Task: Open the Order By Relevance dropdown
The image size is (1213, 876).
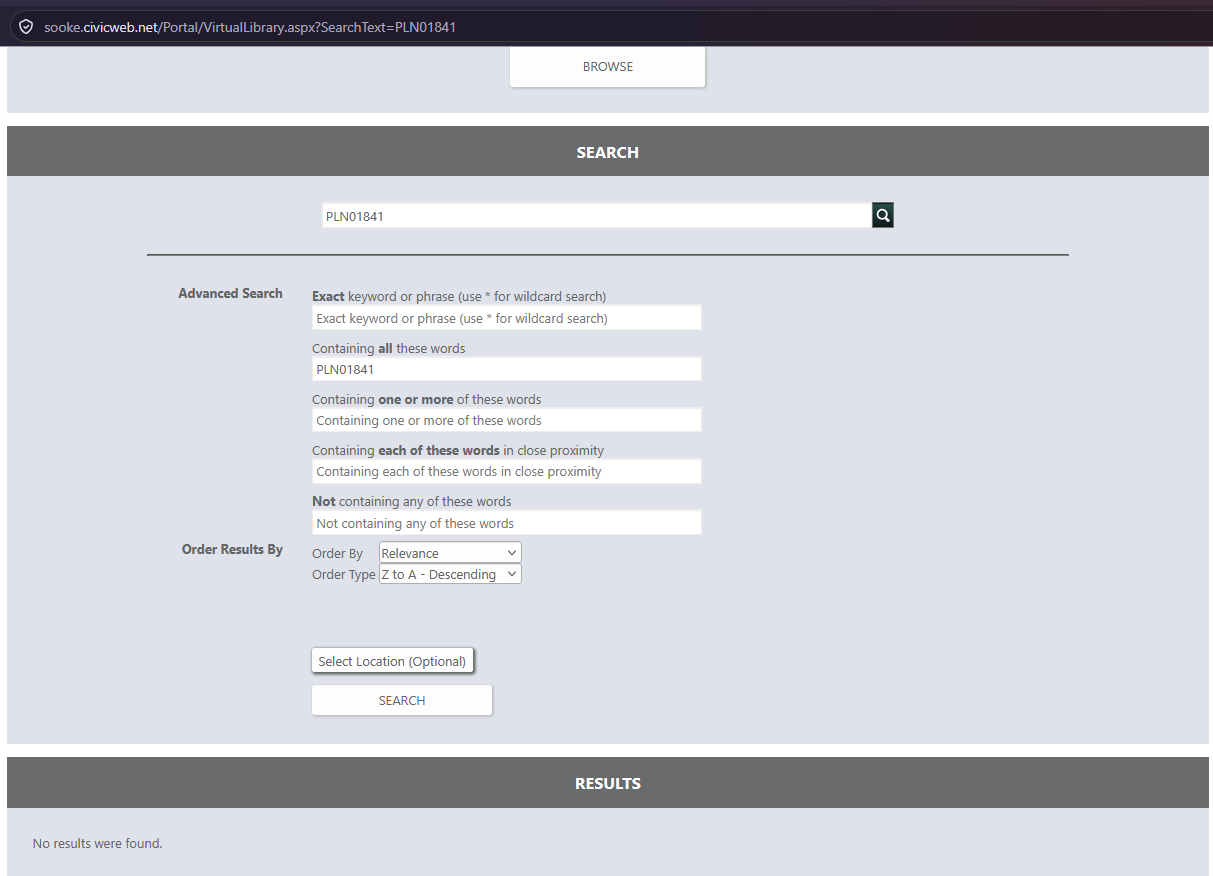Action: (450, 553)
